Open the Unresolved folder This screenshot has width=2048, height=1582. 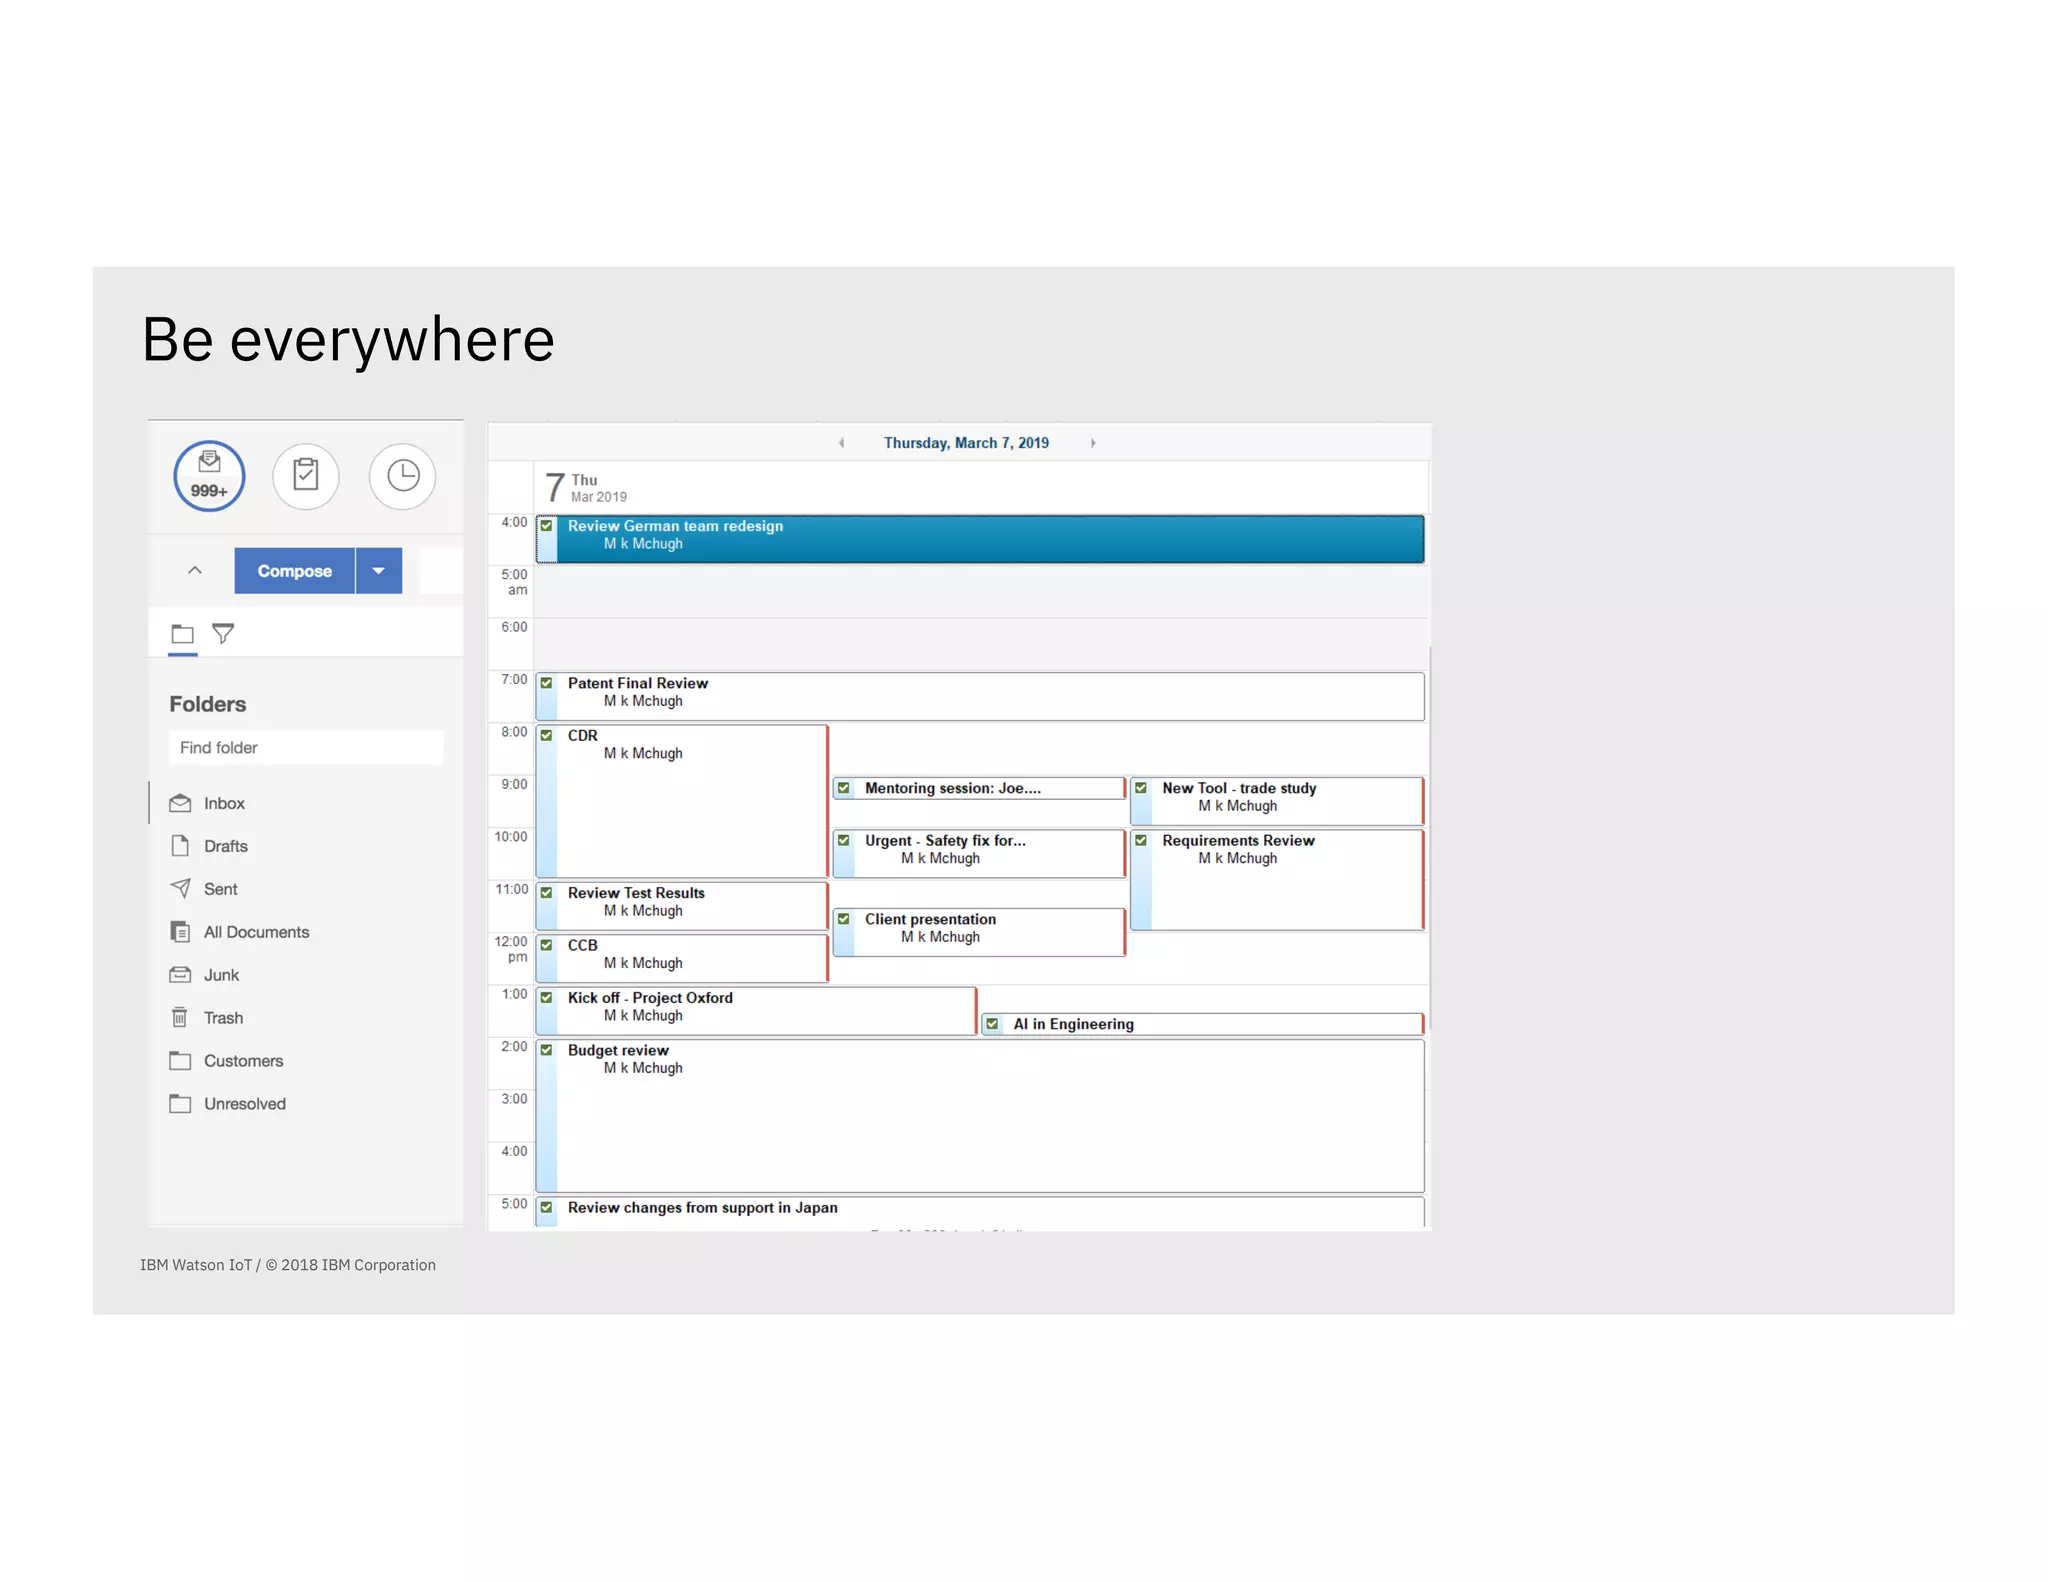[x=244, y=1104]
